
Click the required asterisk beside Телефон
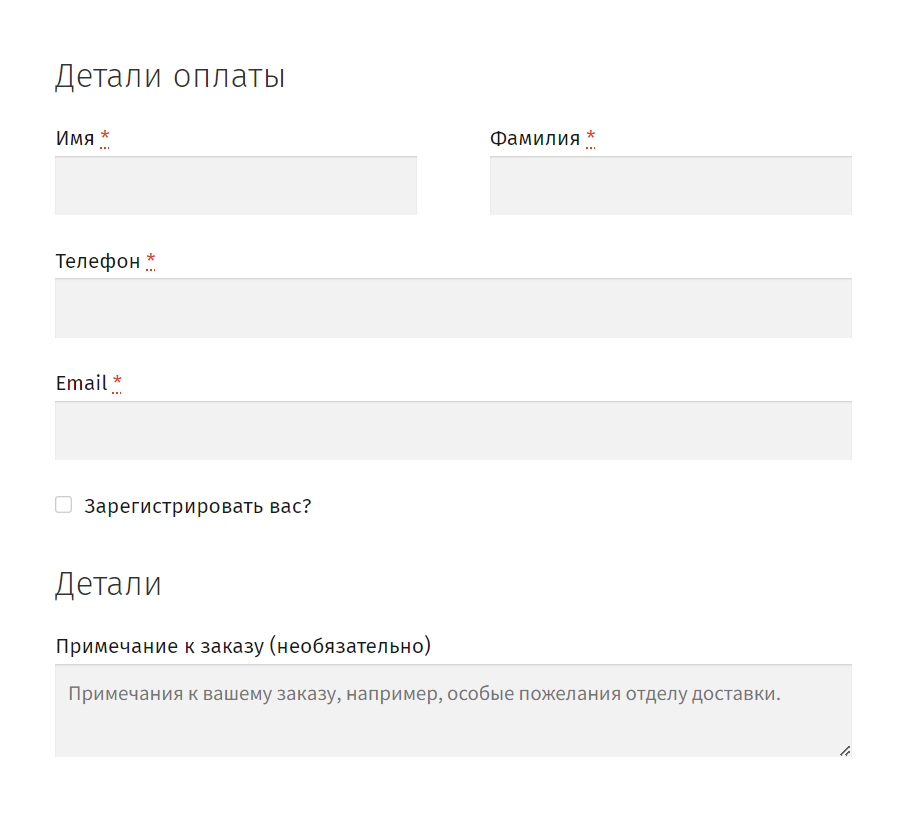click(x=151, y=261)
